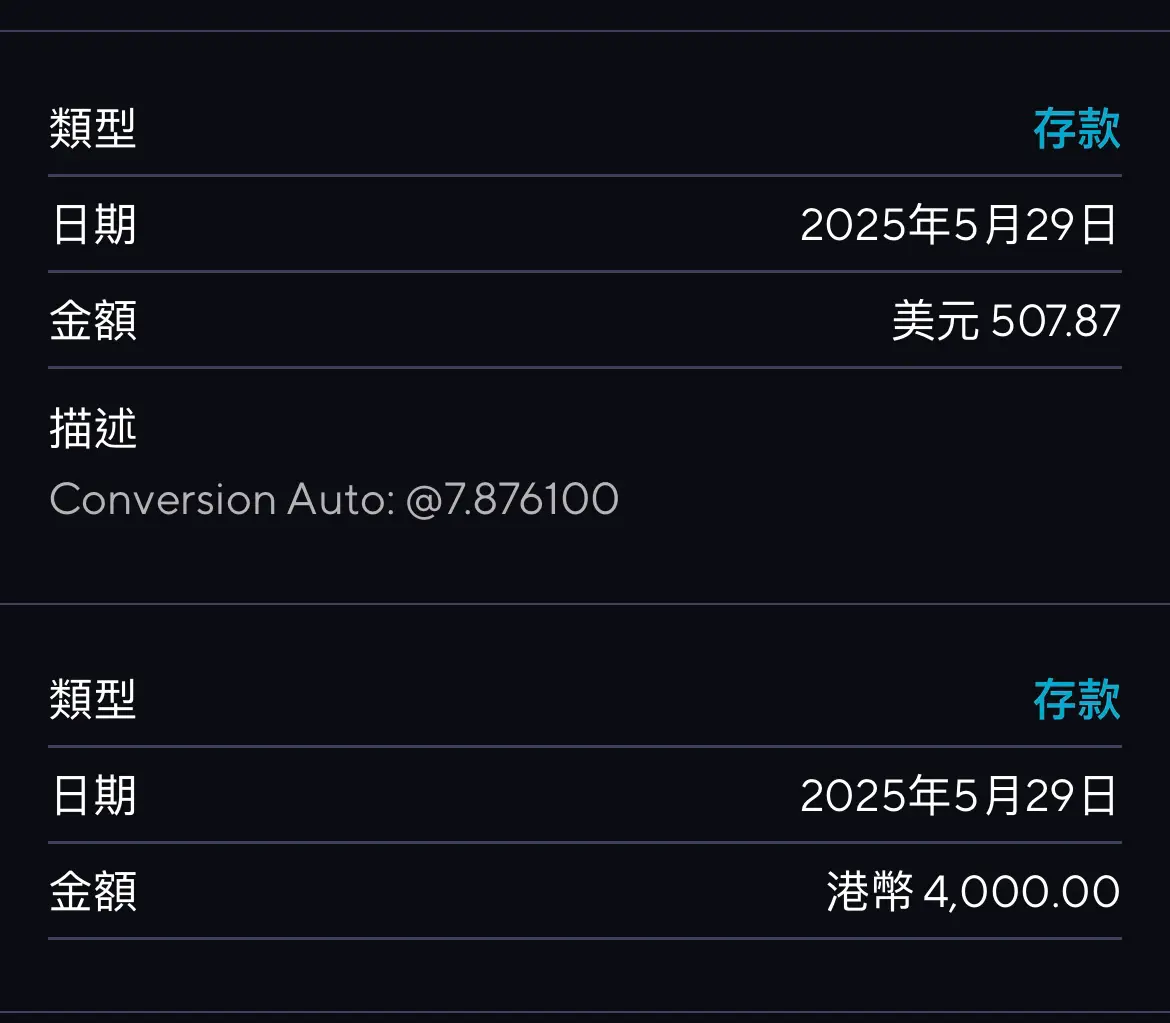Tap the Conversion Auto: @7.876100 text
Screen dimensions: 1170x1023
[x=334, y=499]
